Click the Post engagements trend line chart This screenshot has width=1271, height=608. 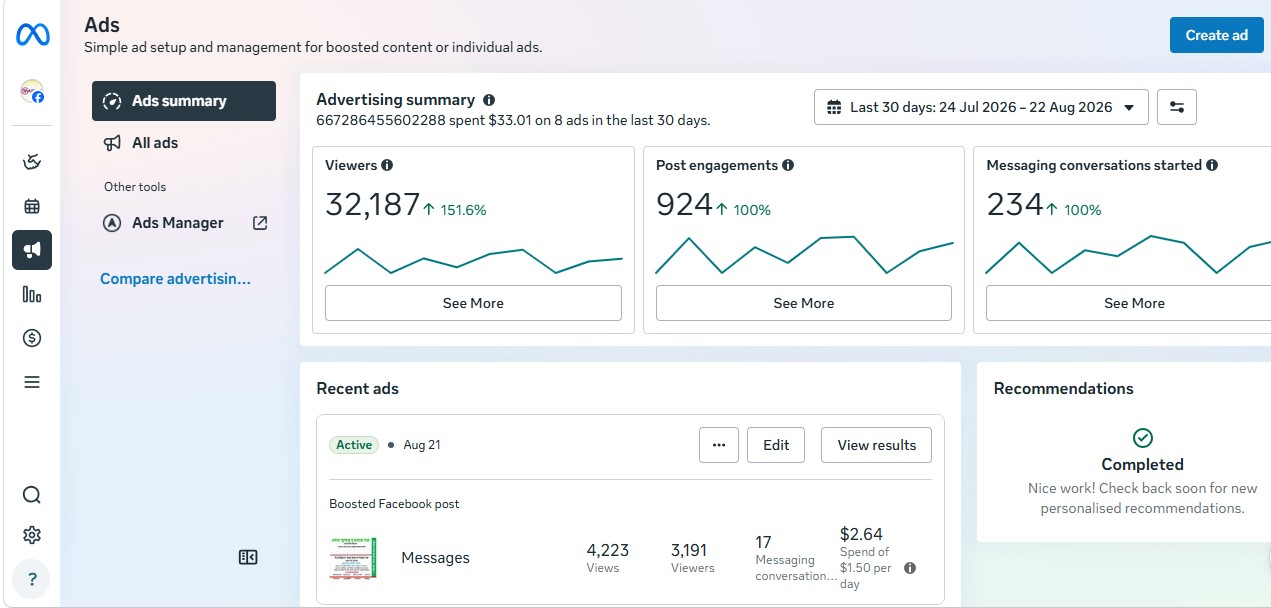pos(804,255)
